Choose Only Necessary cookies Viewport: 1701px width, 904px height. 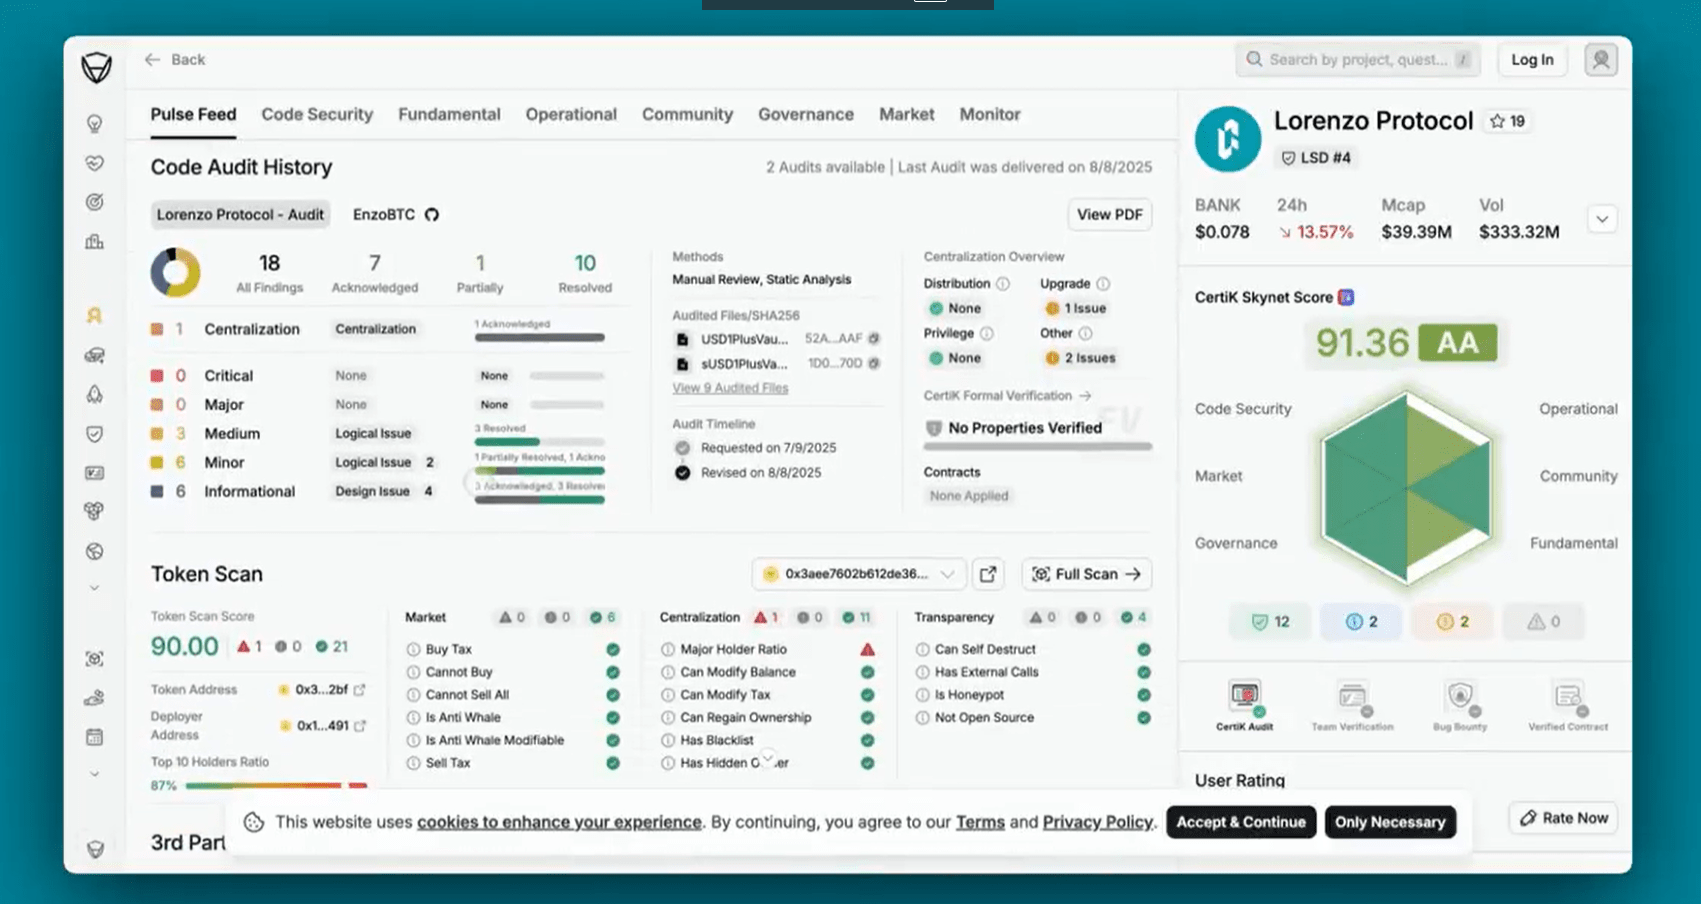click(x=1390, y=822)
